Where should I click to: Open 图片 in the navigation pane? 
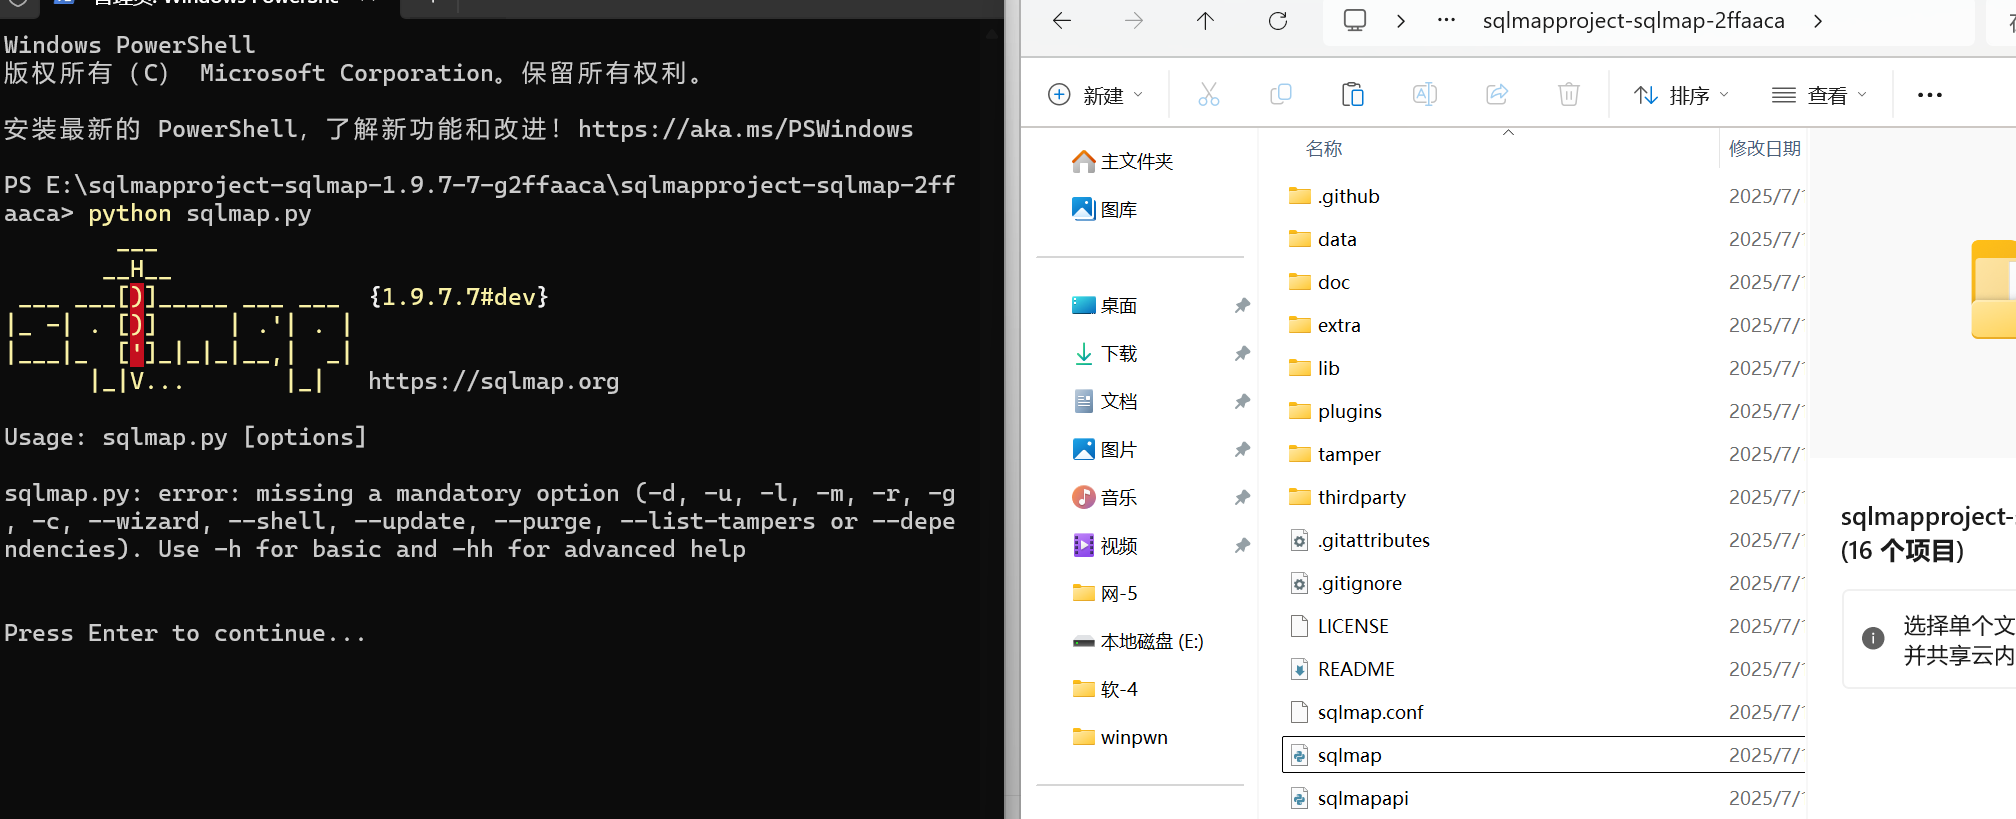pyautogui.click(x=1105, y=449)
